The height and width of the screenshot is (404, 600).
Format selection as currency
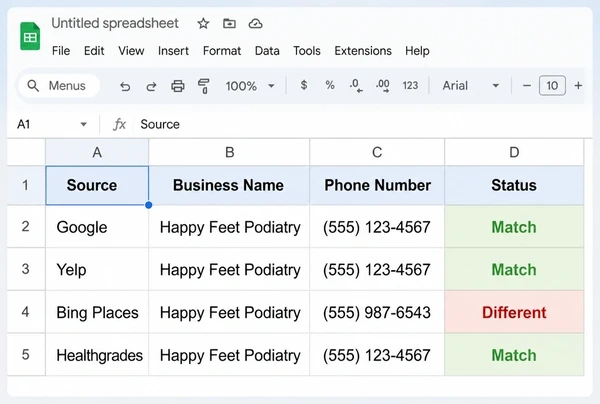click(x=303, y=85)
